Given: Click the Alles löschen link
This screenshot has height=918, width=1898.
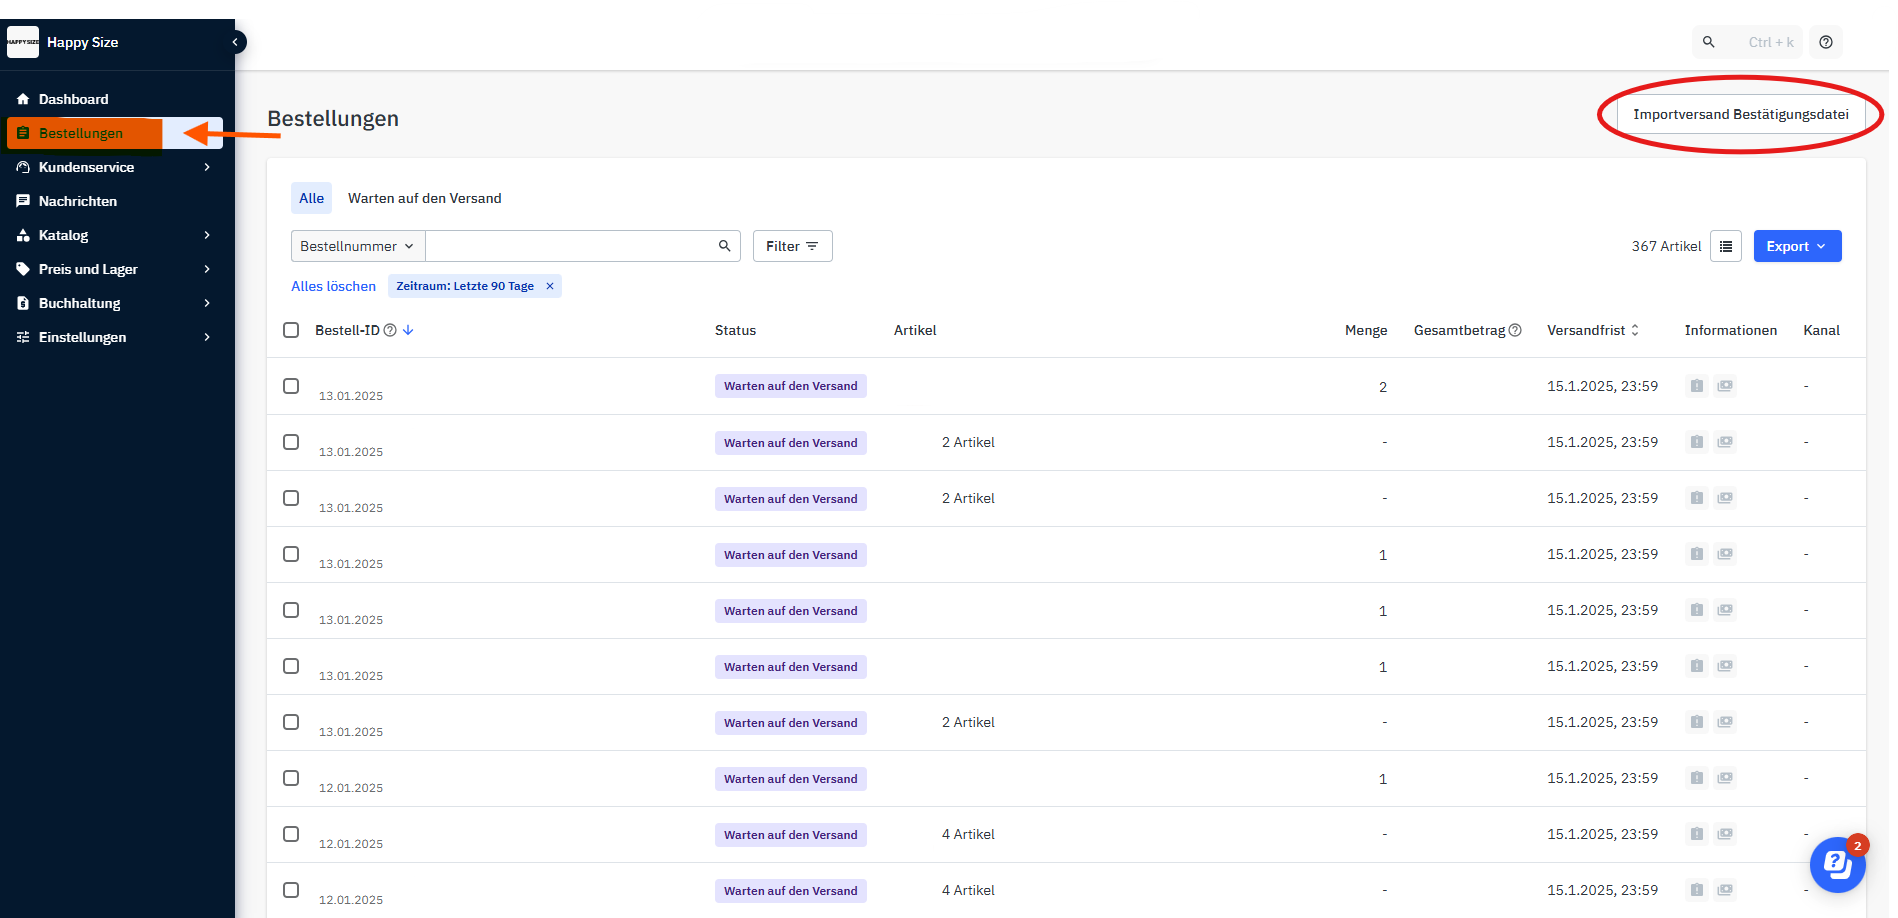Looking at the screenshot, I should [333, 286].
